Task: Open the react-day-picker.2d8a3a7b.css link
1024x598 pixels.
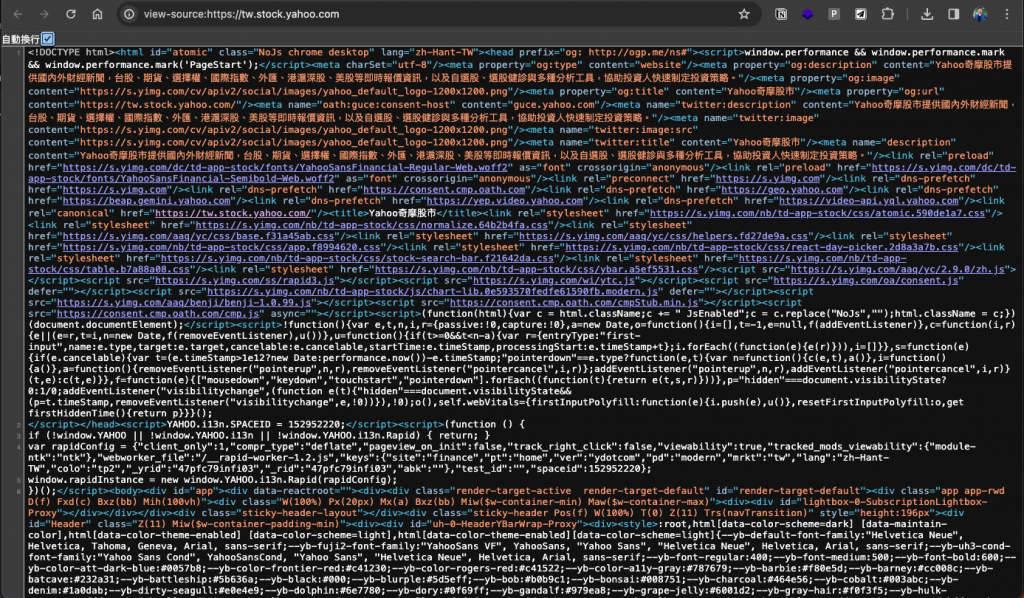Action: click(x=761, y=247)
